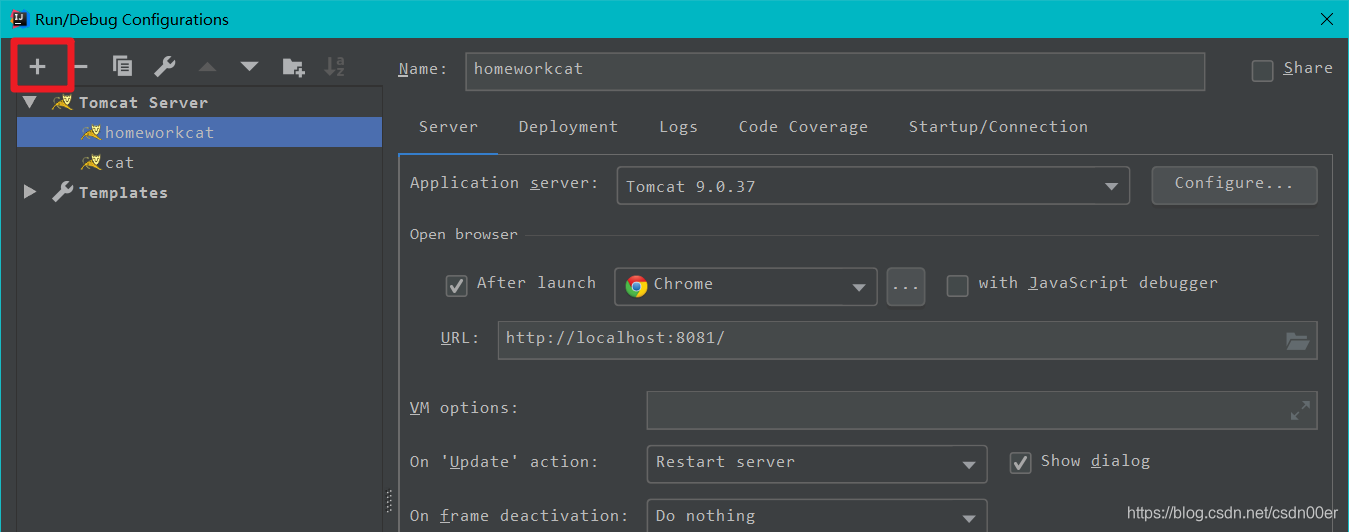Switch to the Deployment tab
Image resolution: width=1349 pixels, height=532 pixels.
click(x=568, y=127)
